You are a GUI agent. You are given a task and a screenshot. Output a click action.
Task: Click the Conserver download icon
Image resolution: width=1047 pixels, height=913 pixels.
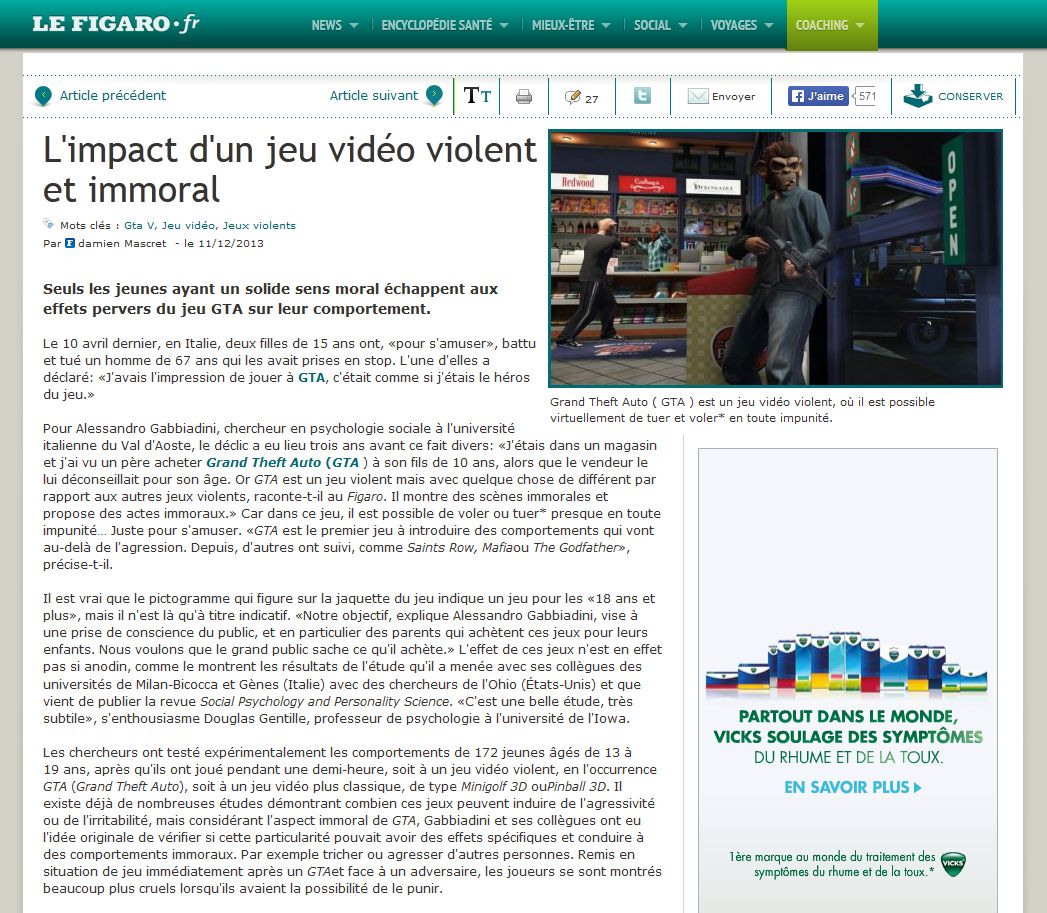pos(917,96)
